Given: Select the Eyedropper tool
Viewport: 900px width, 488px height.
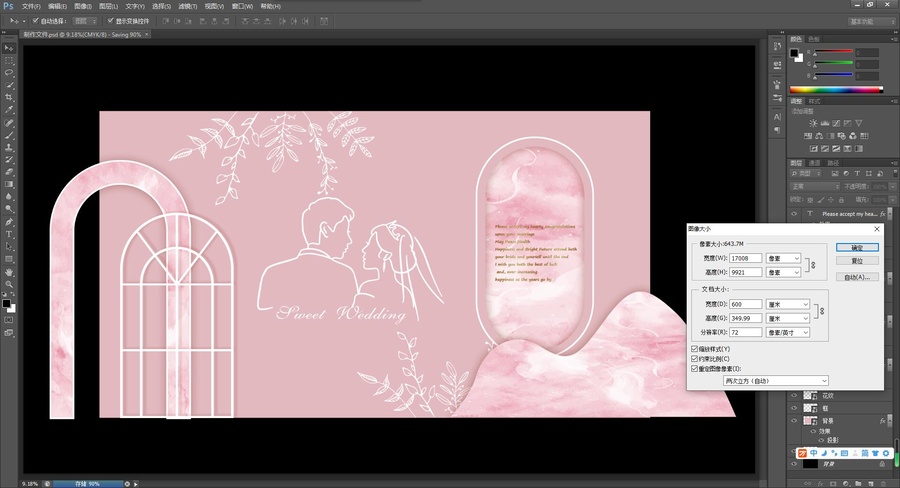Looking at the screenshot, I should [x=9, y=110].
